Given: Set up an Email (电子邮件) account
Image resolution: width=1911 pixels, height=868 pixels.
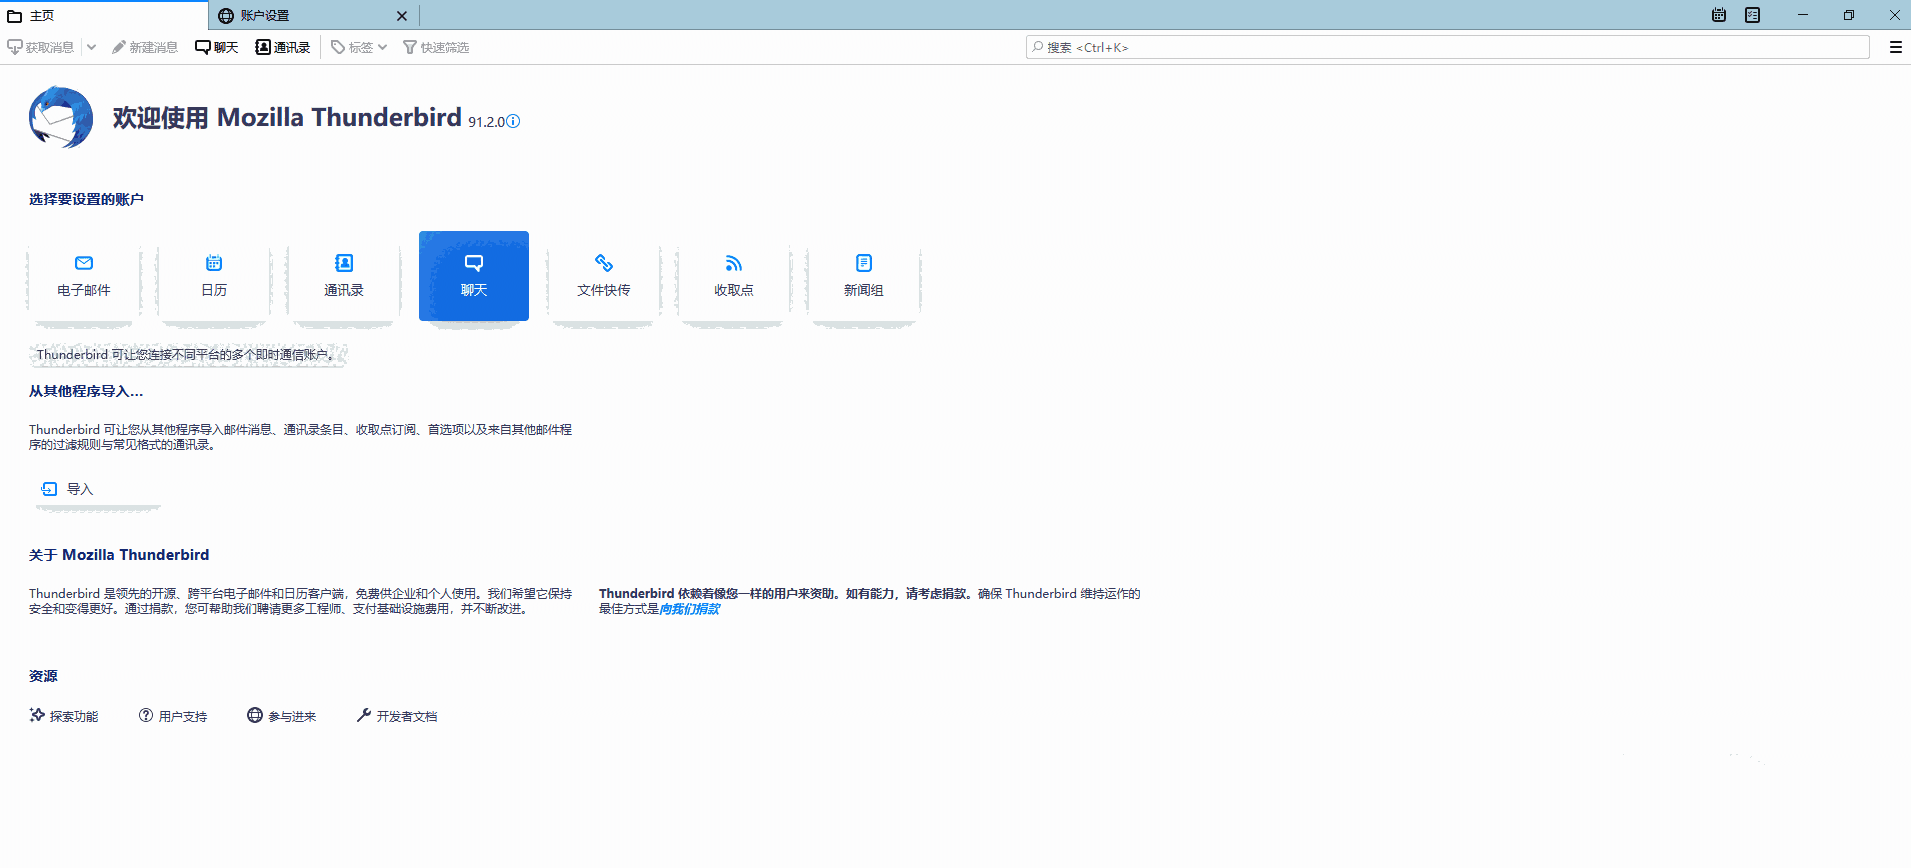Looking at the screenshot, I should [84, 276].
